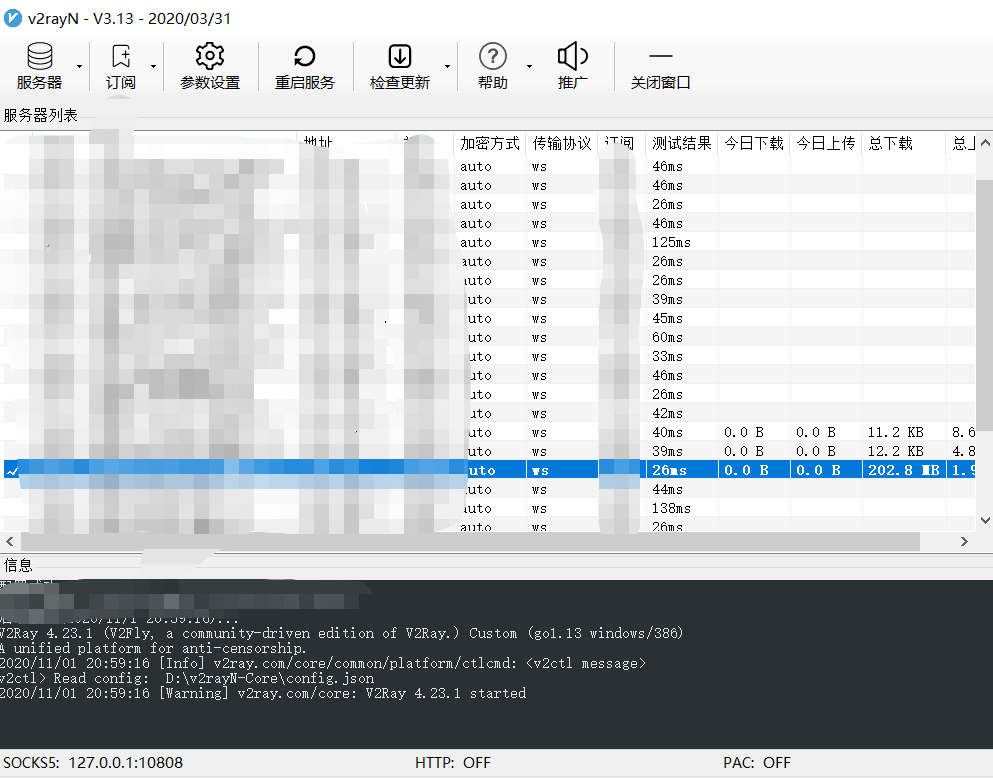
Task: Click the checkmark of the active server row
Action: [x=12, y=470]
